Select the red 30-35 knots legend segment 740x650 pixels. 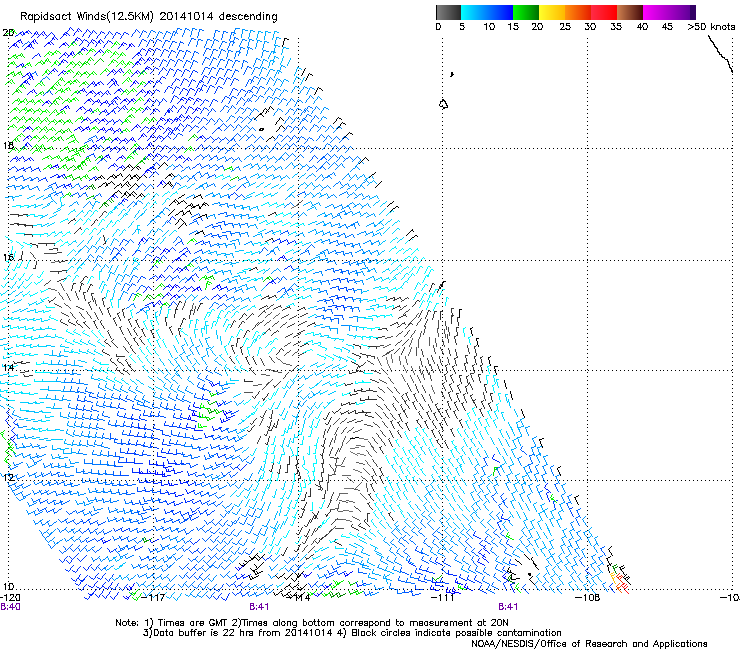click(604, 12)
